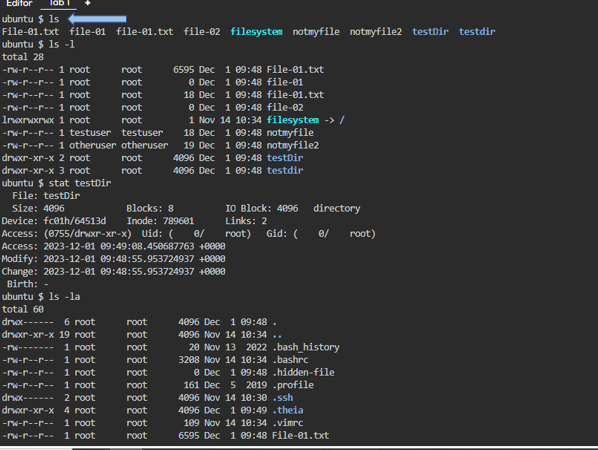Select the blue '.theia' directory name
Screen dimensions: 598x450
288,410
